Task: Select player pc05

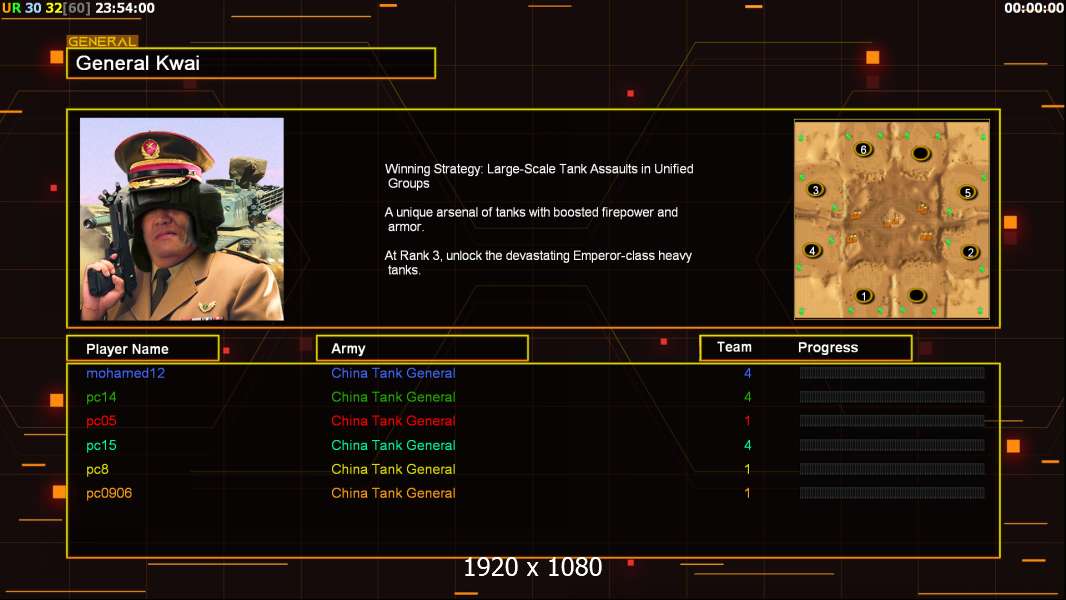Action: pyautogui.click(x=101, y=421)
